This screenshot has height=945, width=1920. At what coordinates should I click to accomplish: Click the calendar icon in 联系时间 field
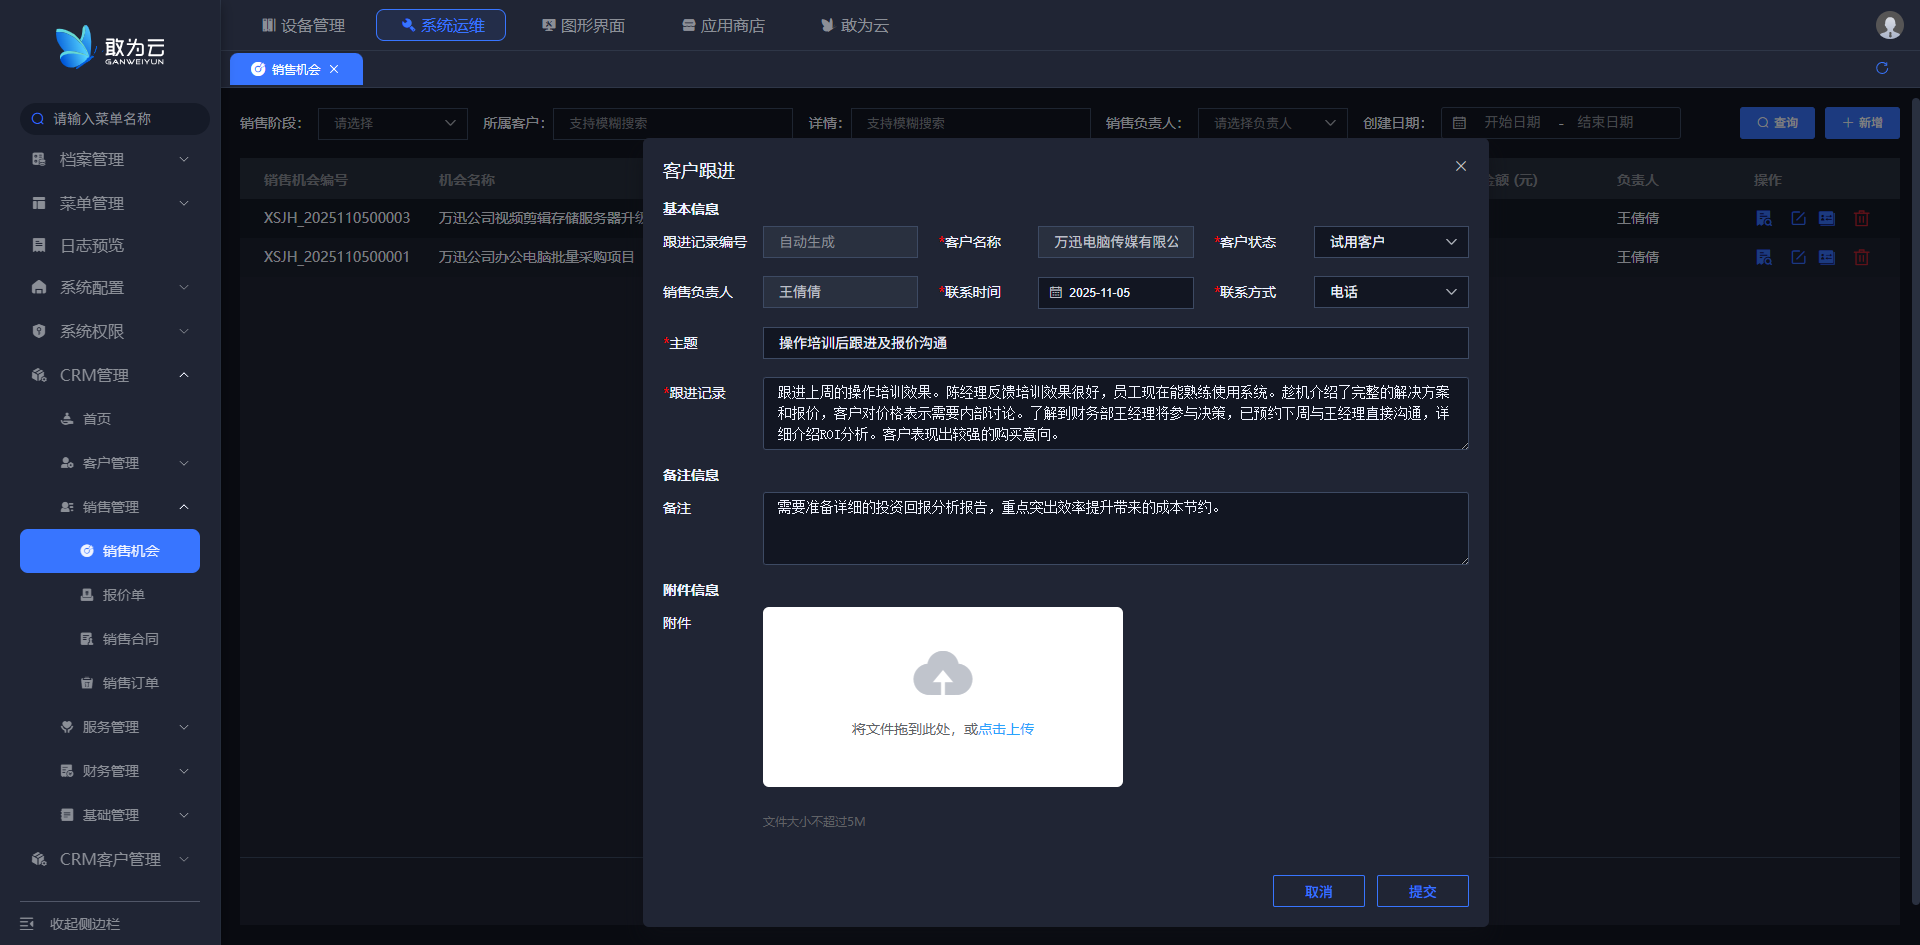(1056, 293)
